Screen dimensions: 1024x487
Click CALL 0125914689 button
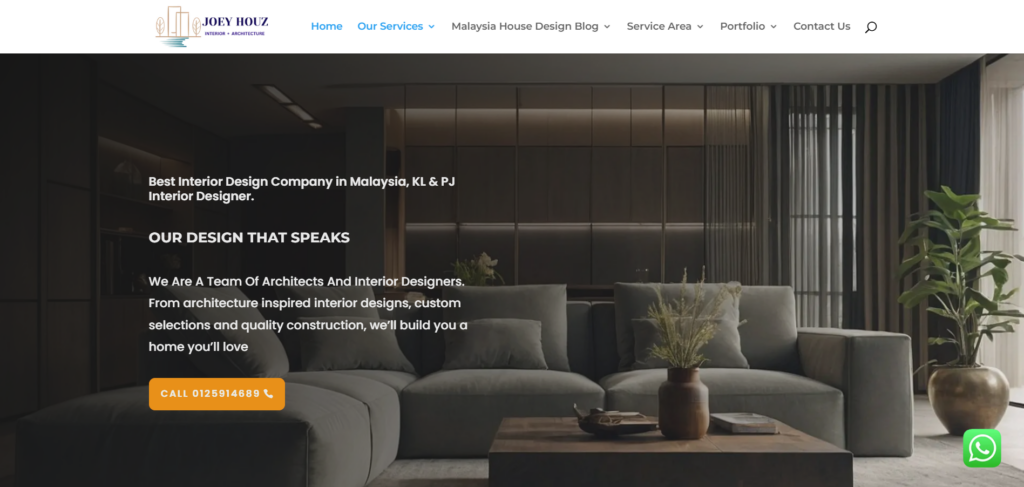pyautogui.click(x=217, y=394)
